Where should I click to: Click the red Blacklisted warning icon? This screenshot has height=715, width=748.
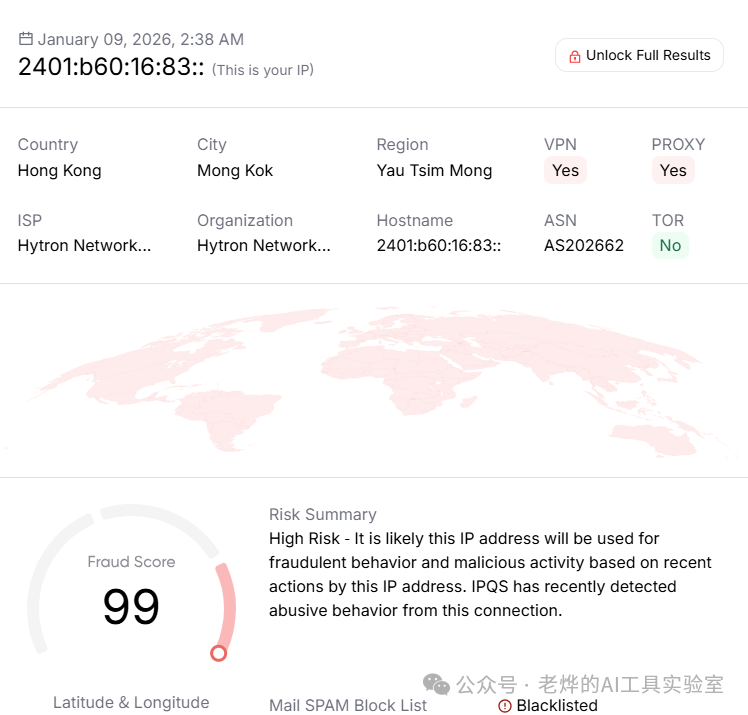[x=505, y=706]
